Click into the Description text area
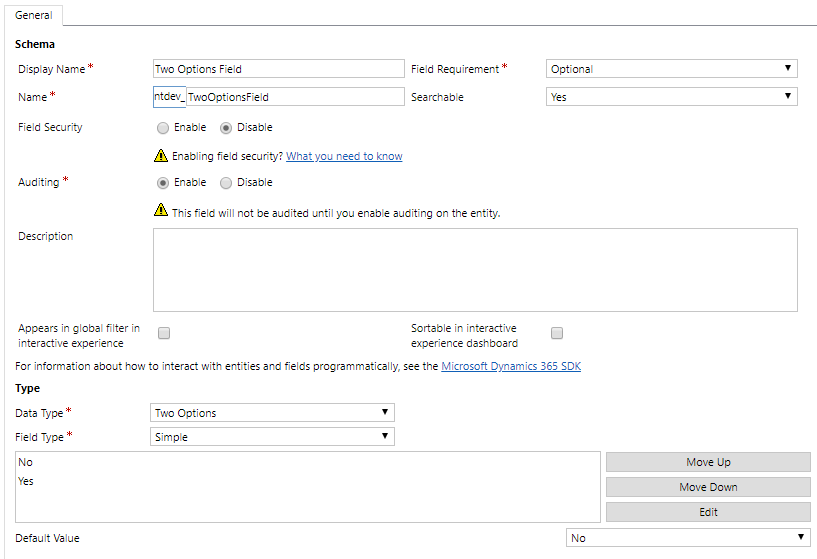Viewport: 817px width, 559px height. (475, 270)
